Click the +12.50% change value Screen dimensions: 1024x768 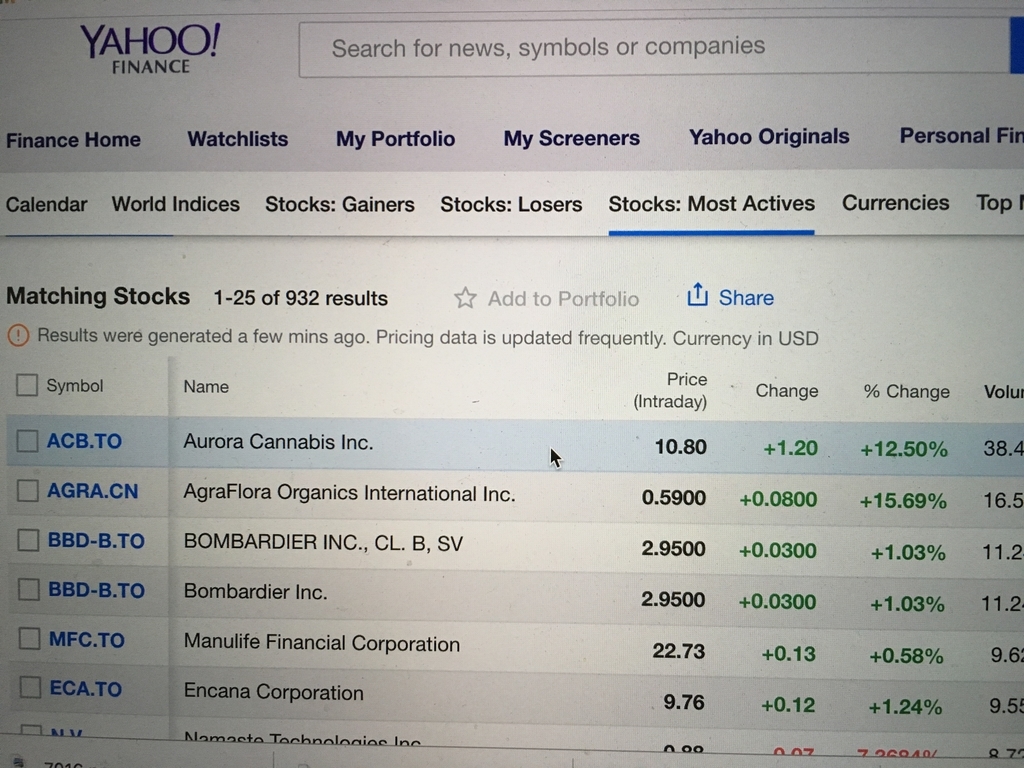tap(904, 449)
